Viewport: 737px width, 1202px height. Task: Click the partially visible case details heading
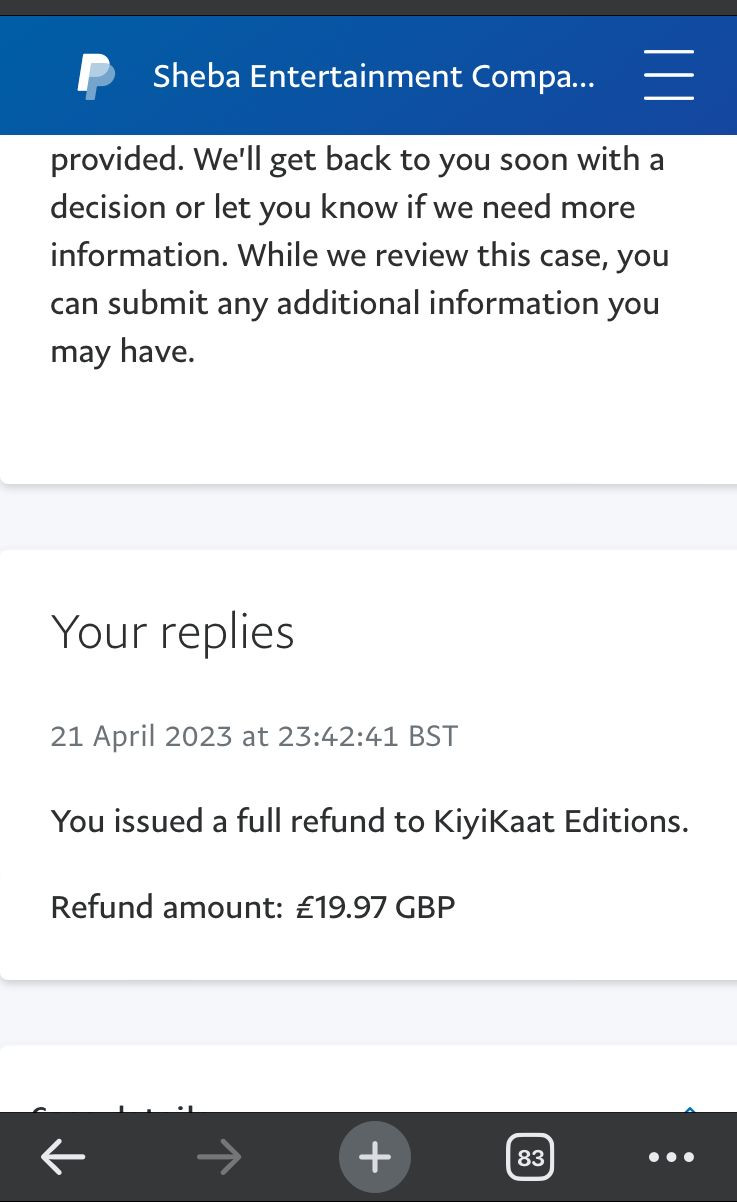coord(118,1106)
